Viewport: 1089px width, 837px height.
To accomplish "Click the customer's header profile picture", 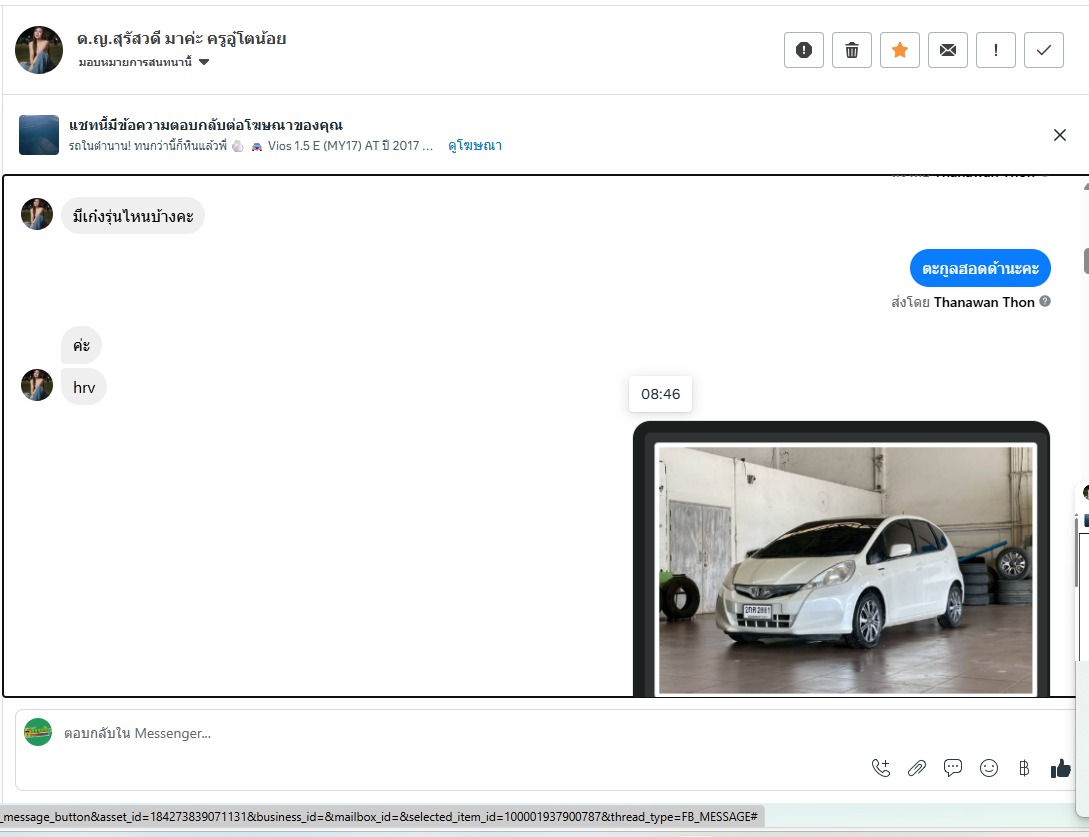I will 40,50.
